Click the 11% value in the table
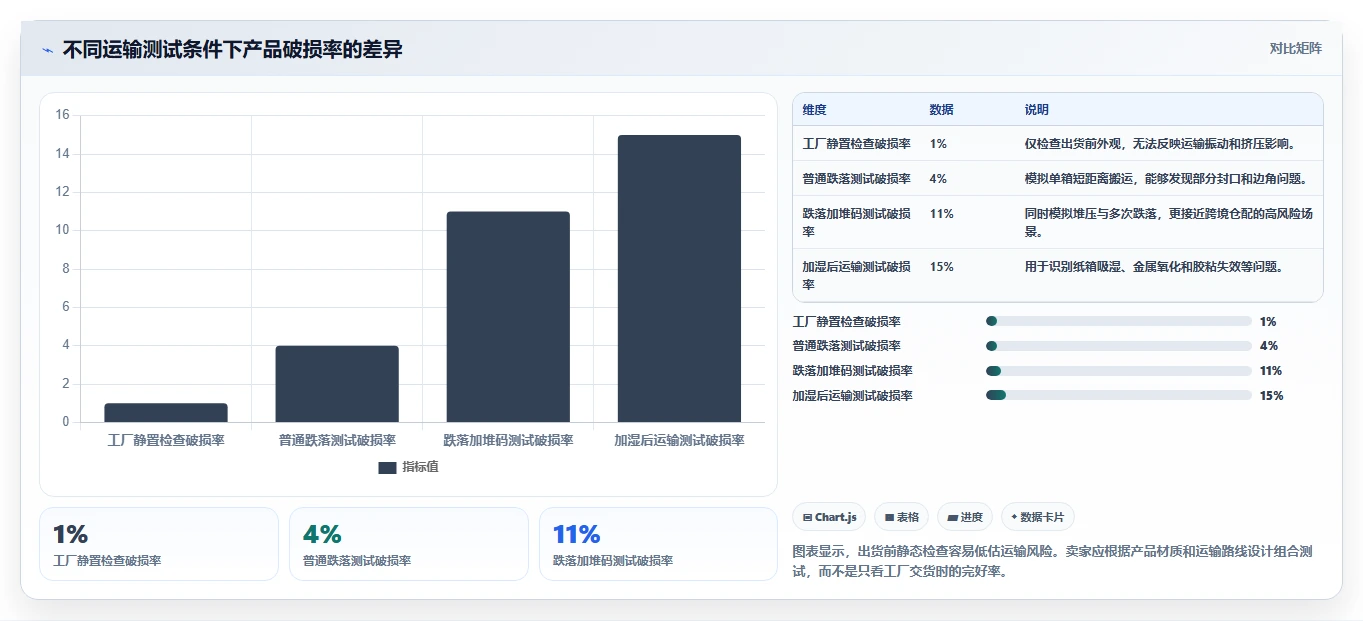1363x621 pixels. (x=941, y=213)
